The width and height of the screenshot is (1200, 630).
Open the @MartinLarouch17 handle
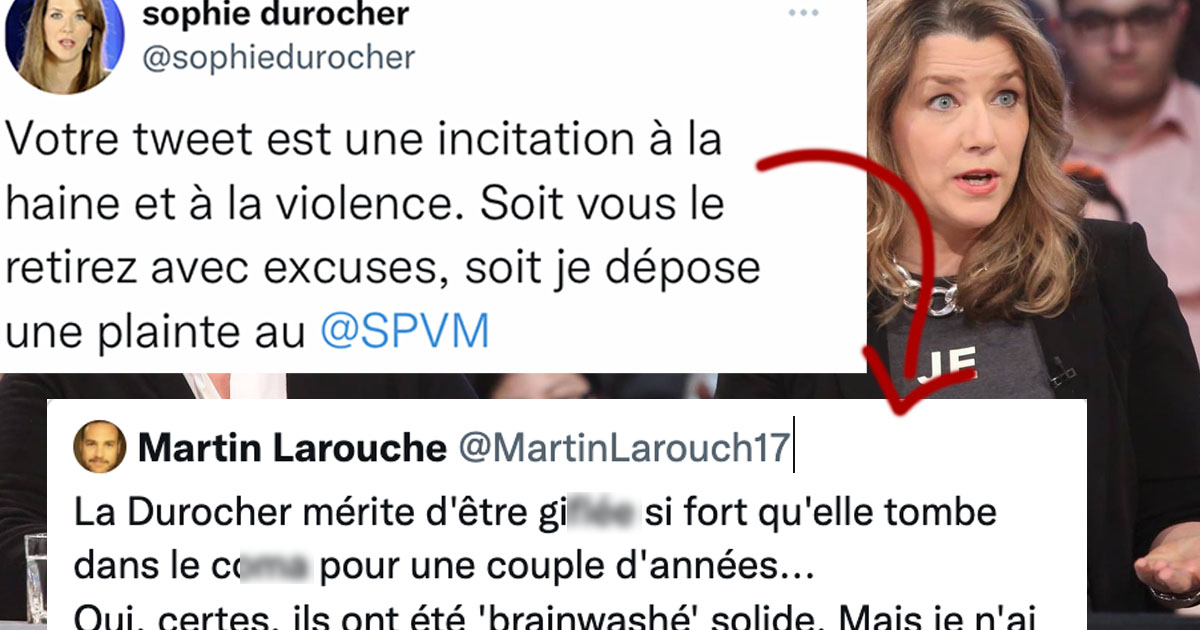623,448
